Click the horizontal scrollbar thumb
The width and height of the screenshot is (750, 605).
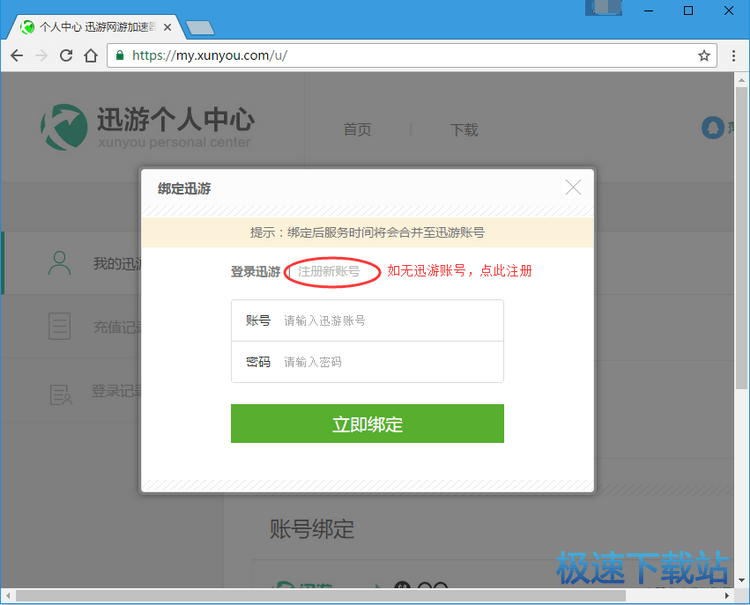coord(320,596)
